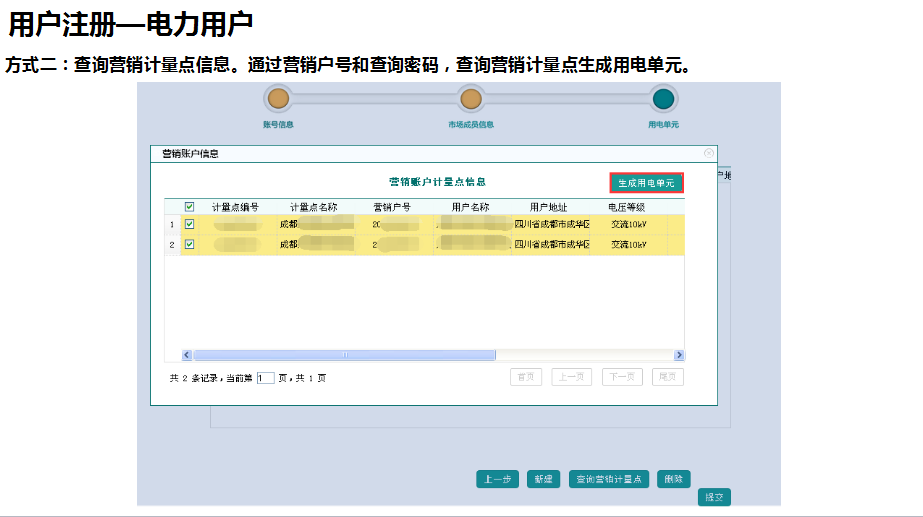Click the 账号信息 step circle
The height and width of the screenshot is (517, 923).
click(278, 98)
